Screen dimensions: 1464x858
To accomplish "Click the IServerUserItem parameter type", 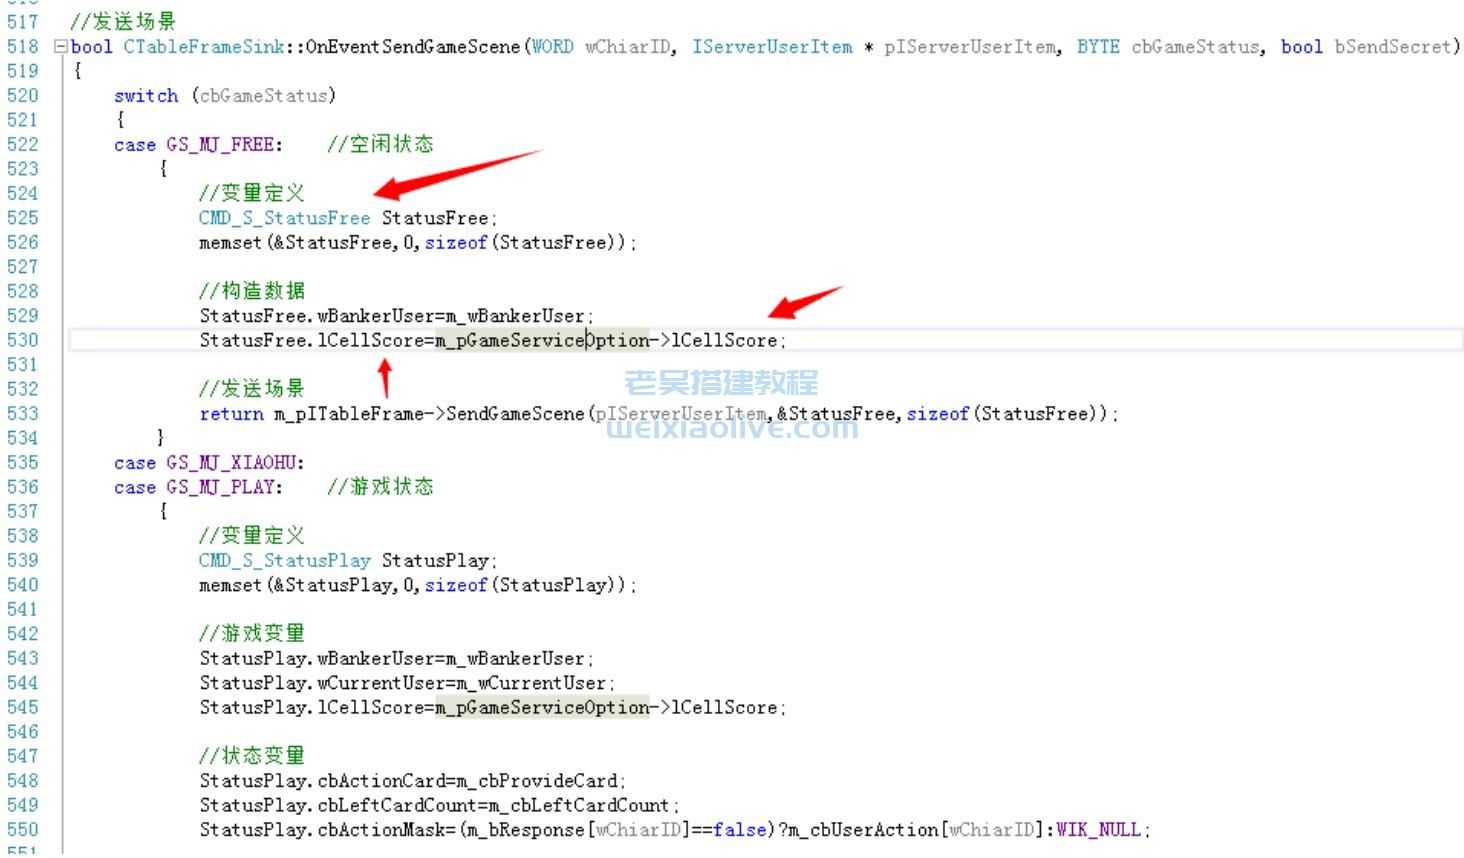I will pos(772,47).
